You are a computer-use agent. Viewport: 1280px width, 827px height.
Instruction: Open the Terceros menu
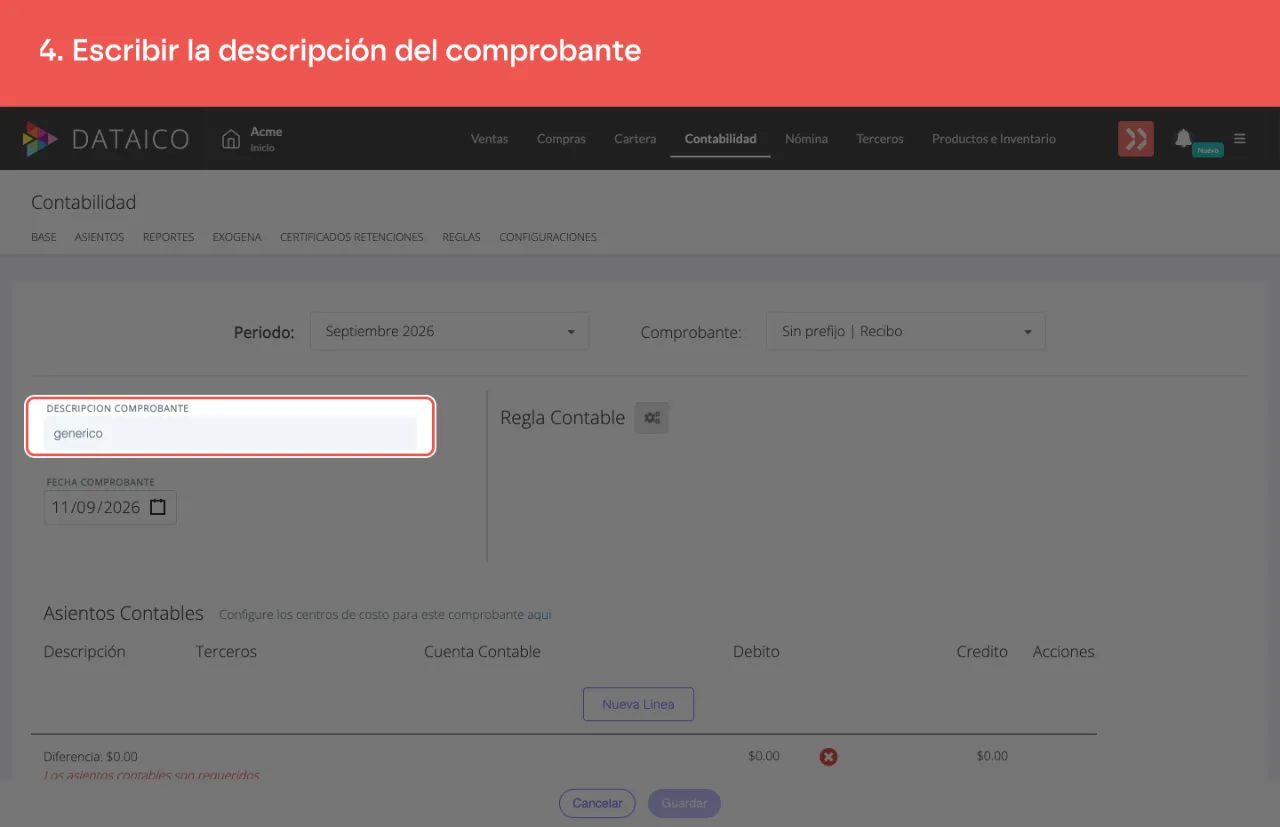point(880,139)
